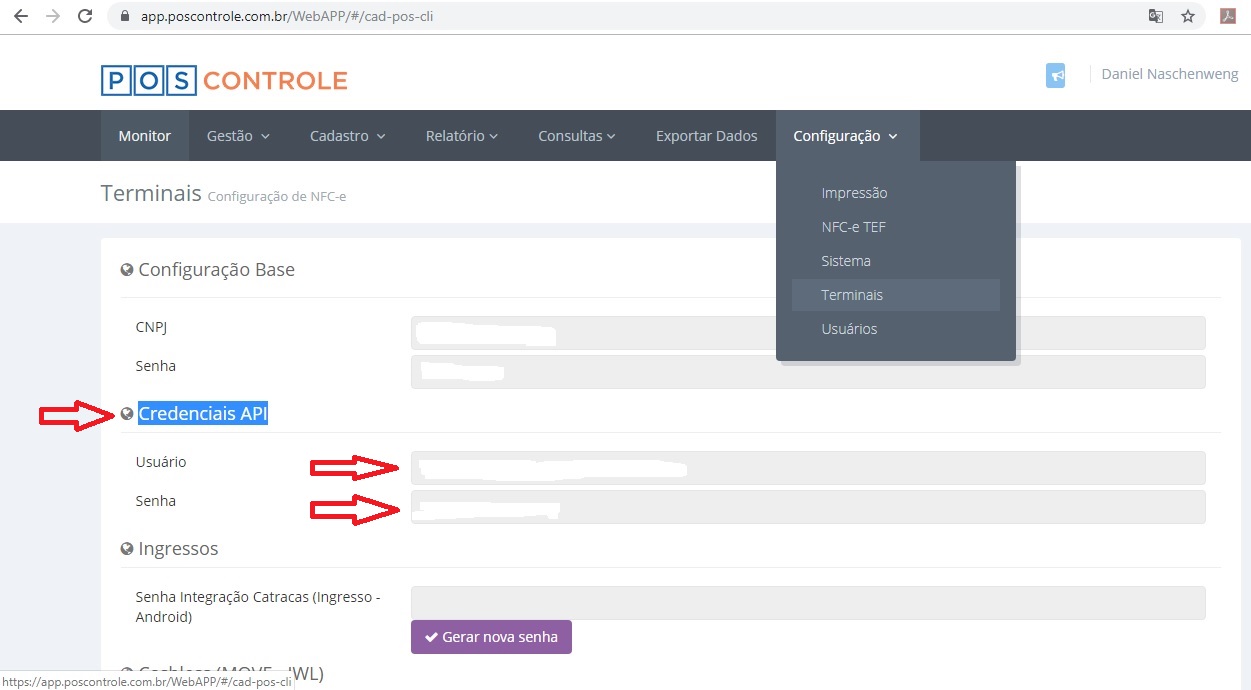Choose Sistema in the Configuração menu

pyautogui.click(x=896, y=261)
